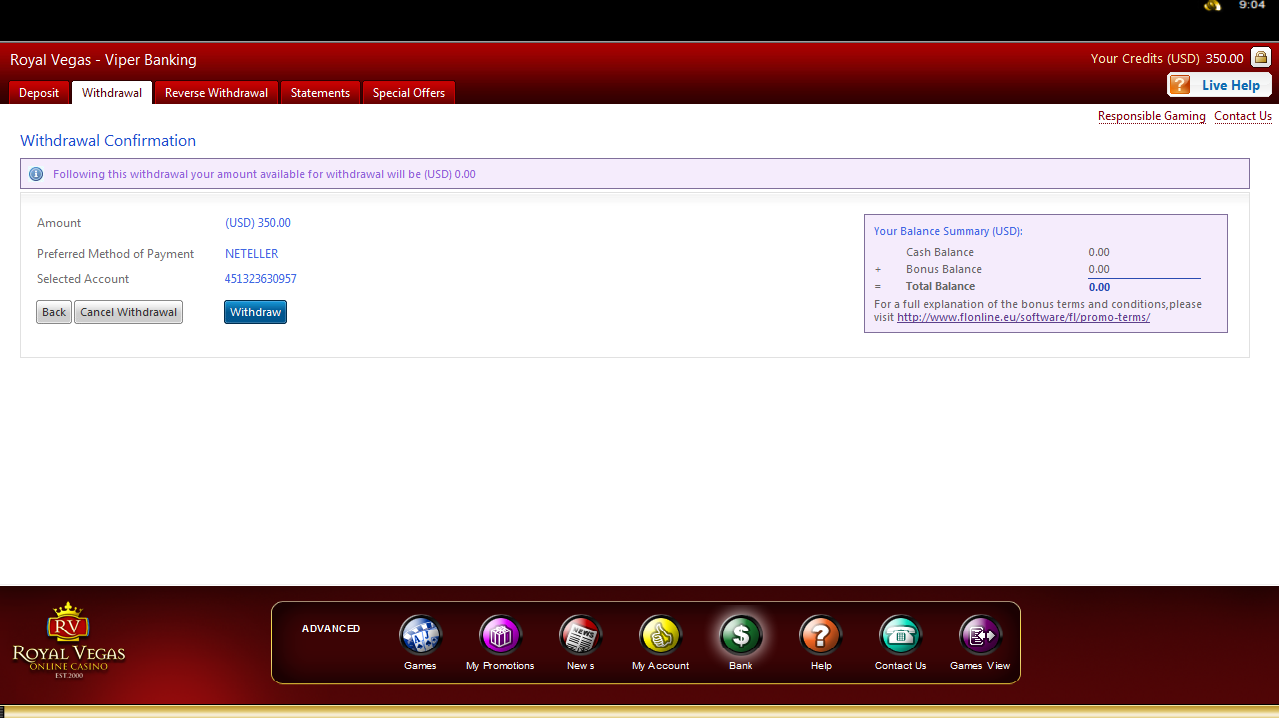Click the NETELLER payment method value
The width and height of the screenshot is (1279, 718).
click(x=252, y=254)
